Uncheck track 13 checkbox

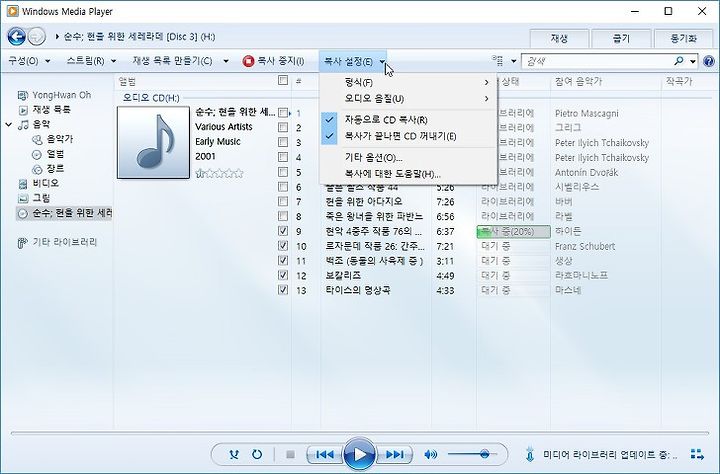point(283,290)
